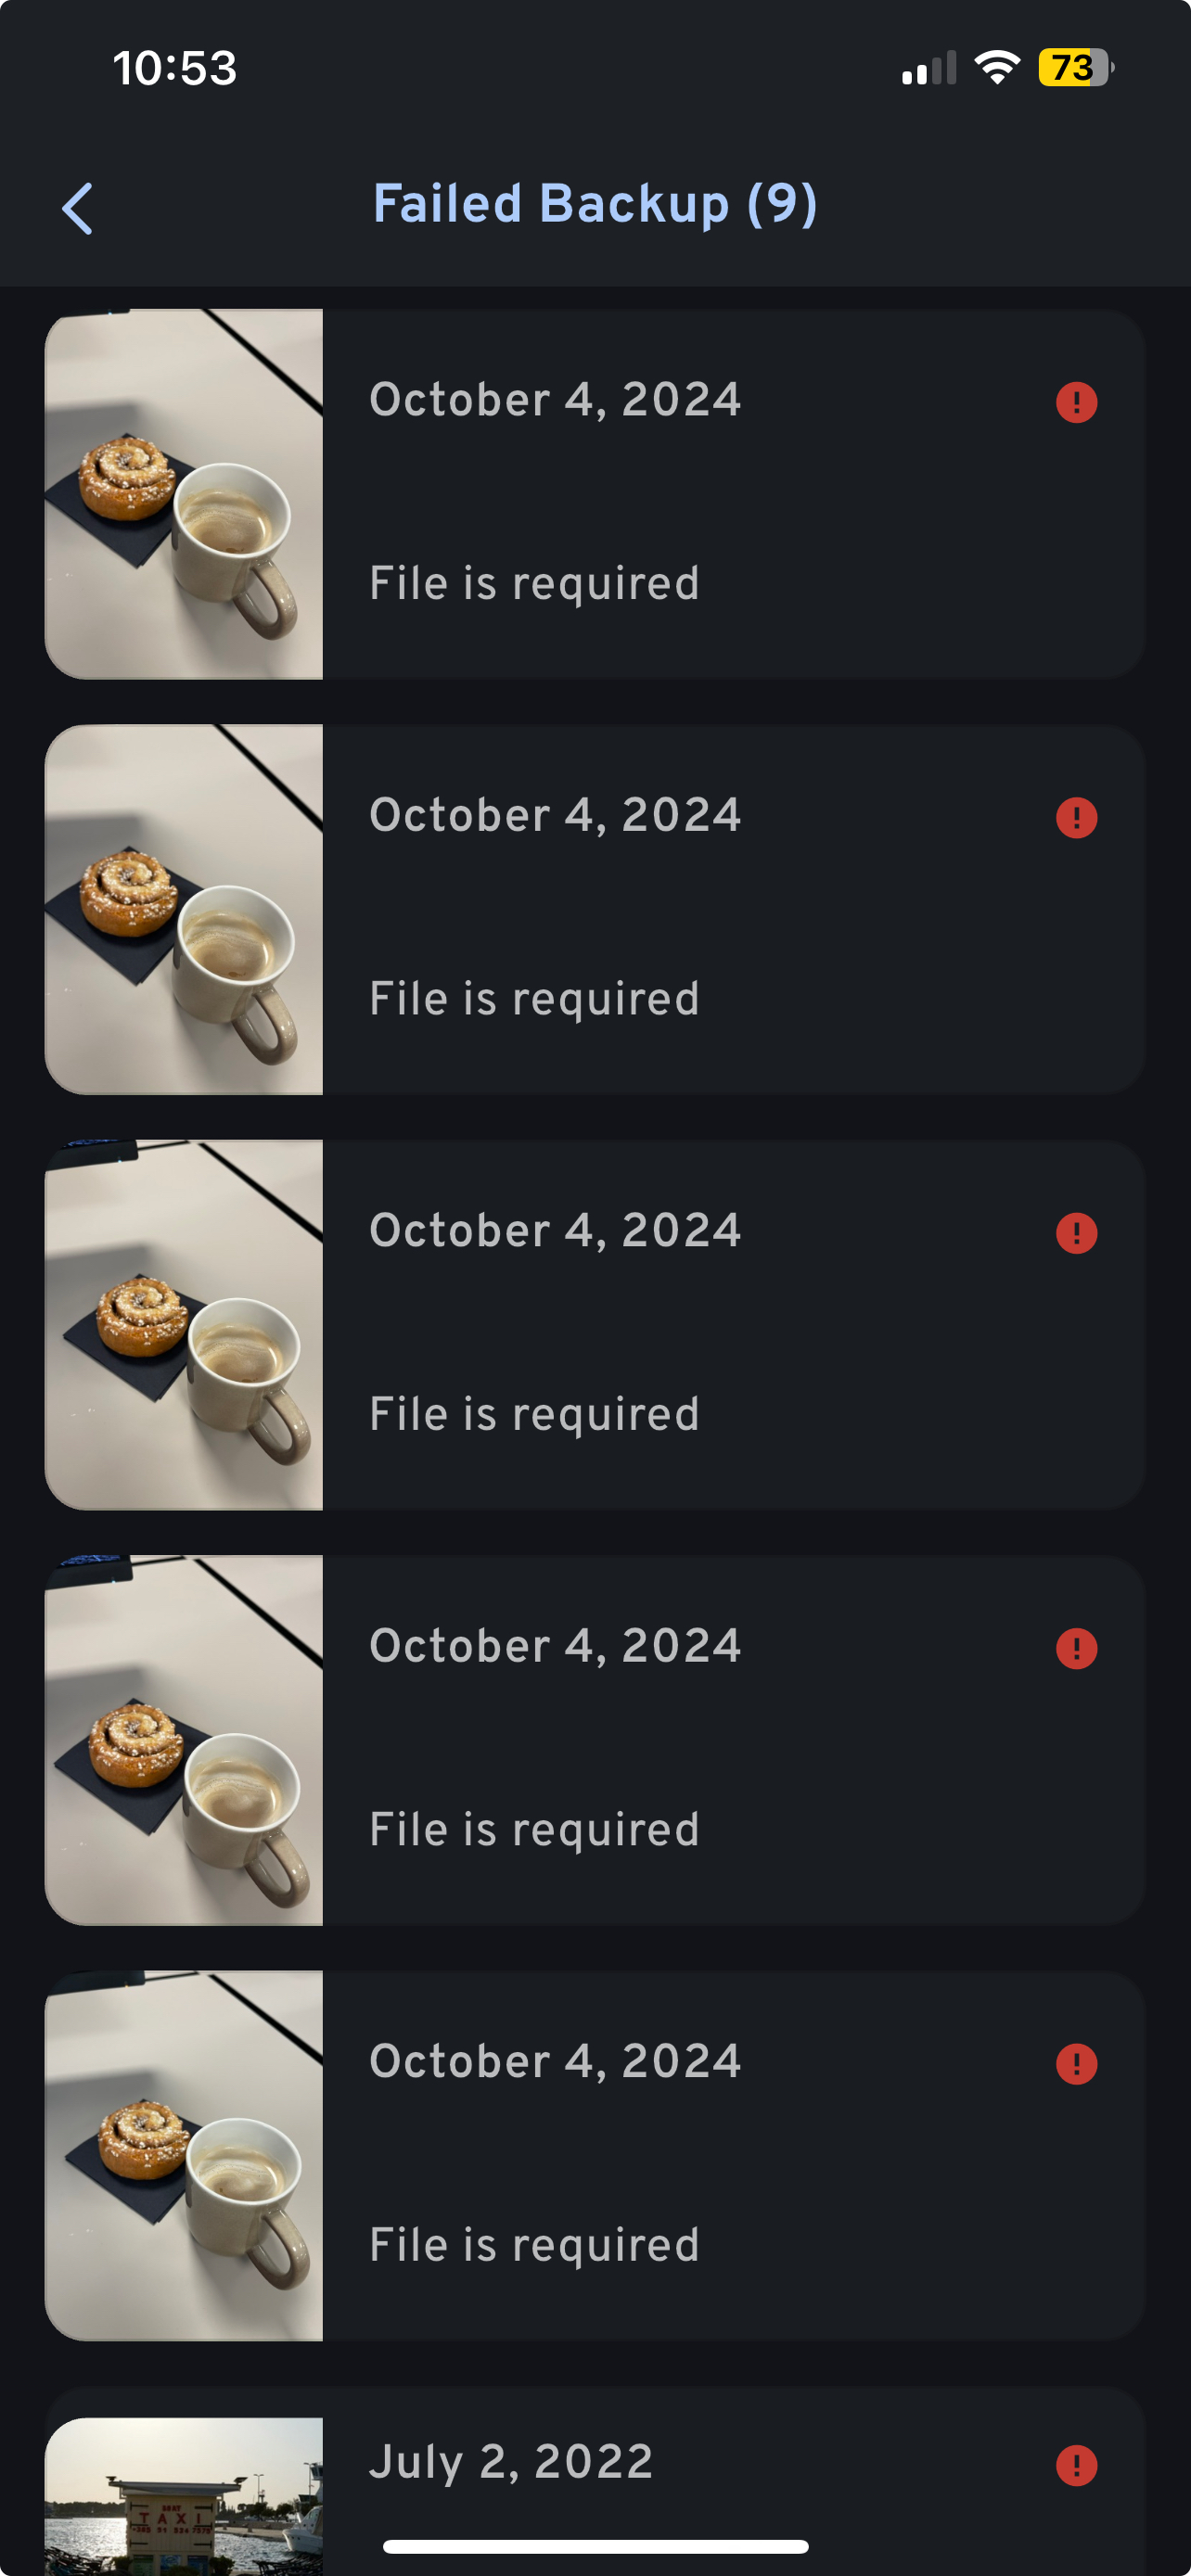Screen dimensions: 1191x2576
Task: Tap the third item's red error icon
Action: click(1076, 1232)
